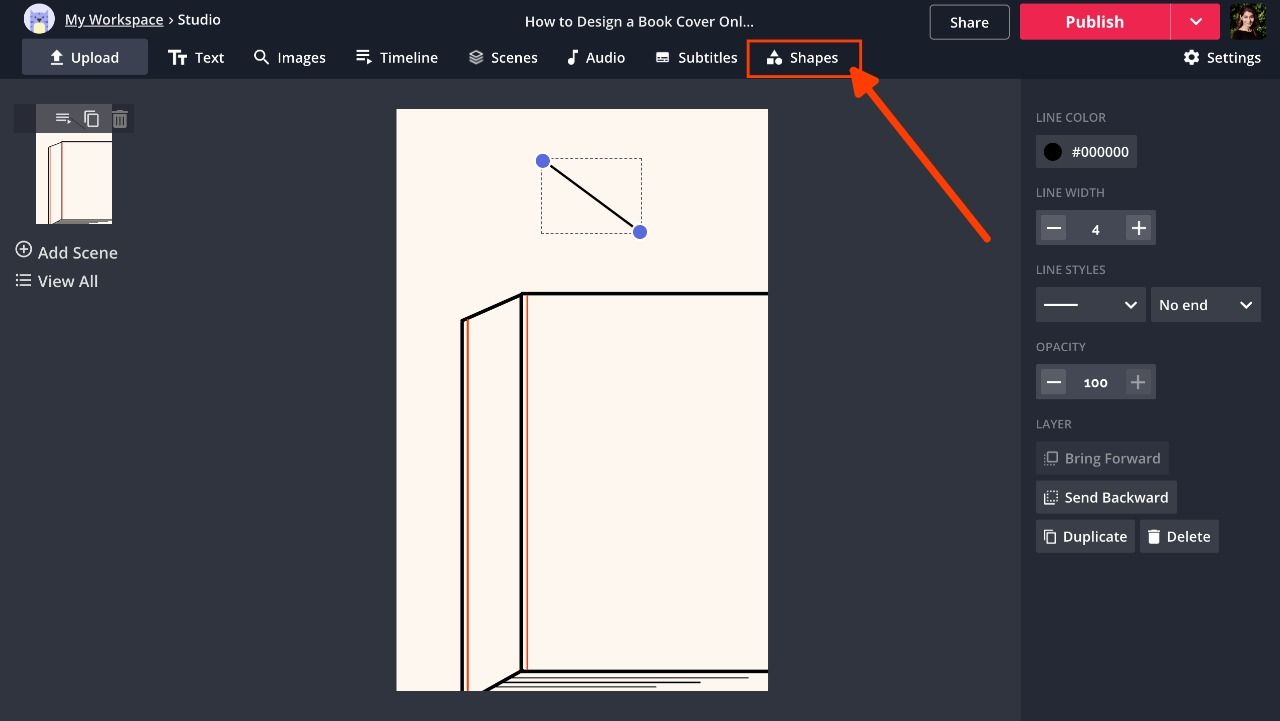Send the line backward one layer

tap(1105, 497)
